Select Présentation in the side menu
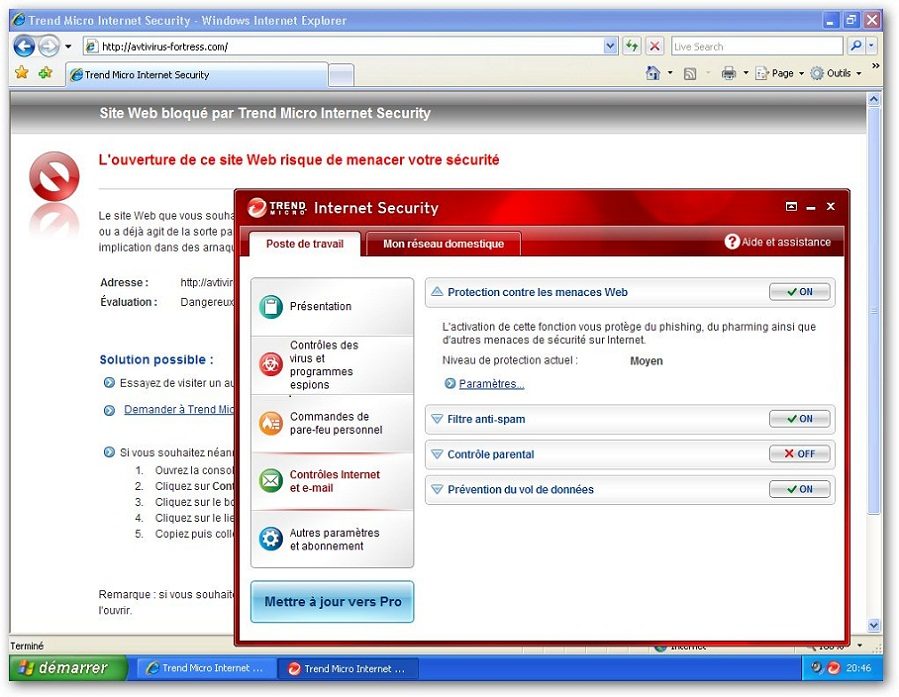The width and height of the screenshot is (899, 697). [332, 307]
